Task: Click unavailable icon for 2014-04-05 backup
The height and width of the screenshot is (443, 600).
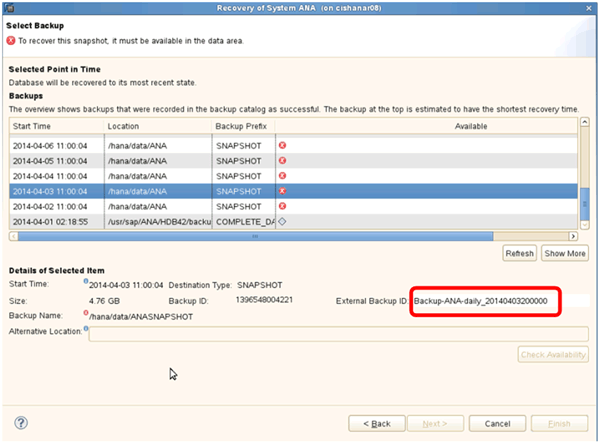Action: (282, 159)
